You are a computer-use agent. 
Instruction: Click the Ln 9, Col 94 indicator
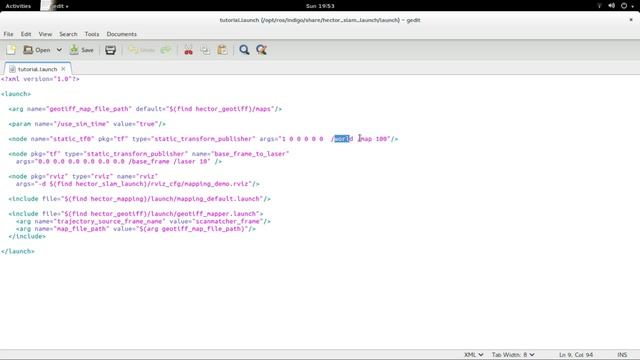tap(576, 355)
